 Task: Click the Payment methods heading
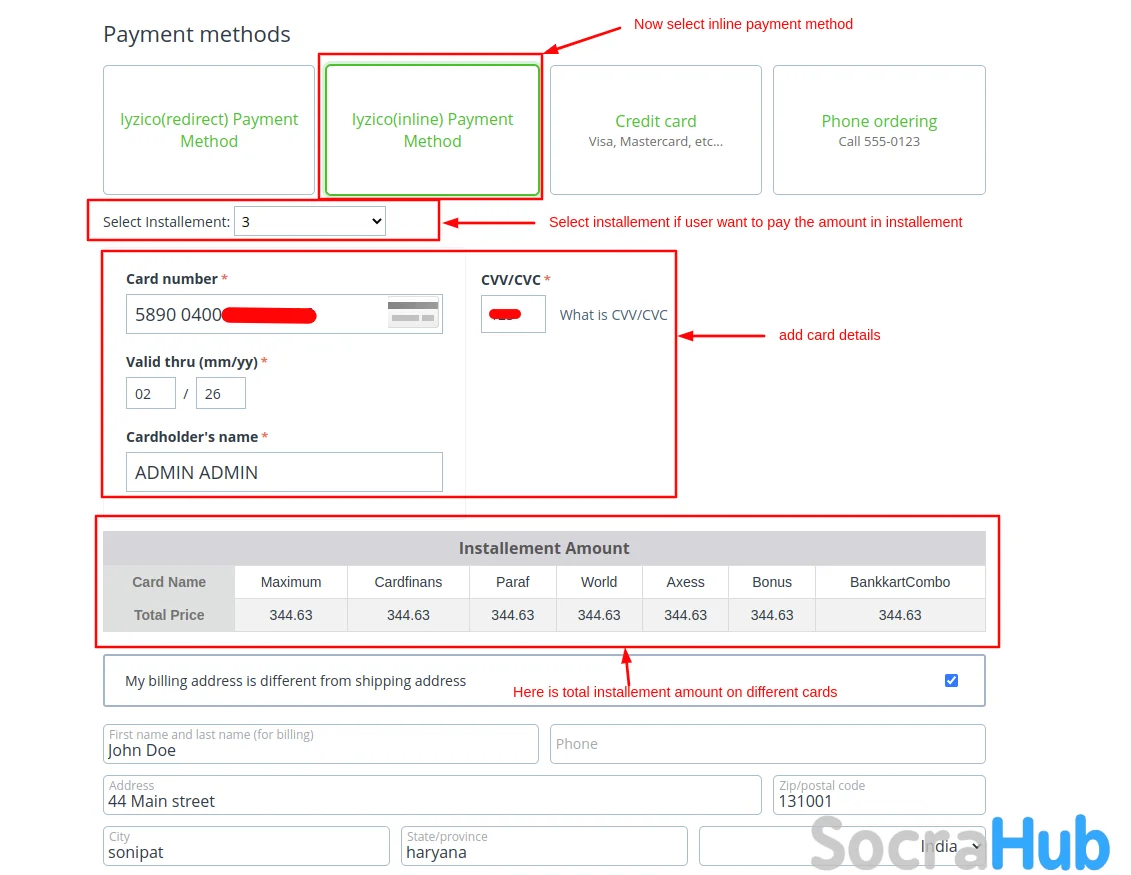pyautogui.click(x=197, y=34)
